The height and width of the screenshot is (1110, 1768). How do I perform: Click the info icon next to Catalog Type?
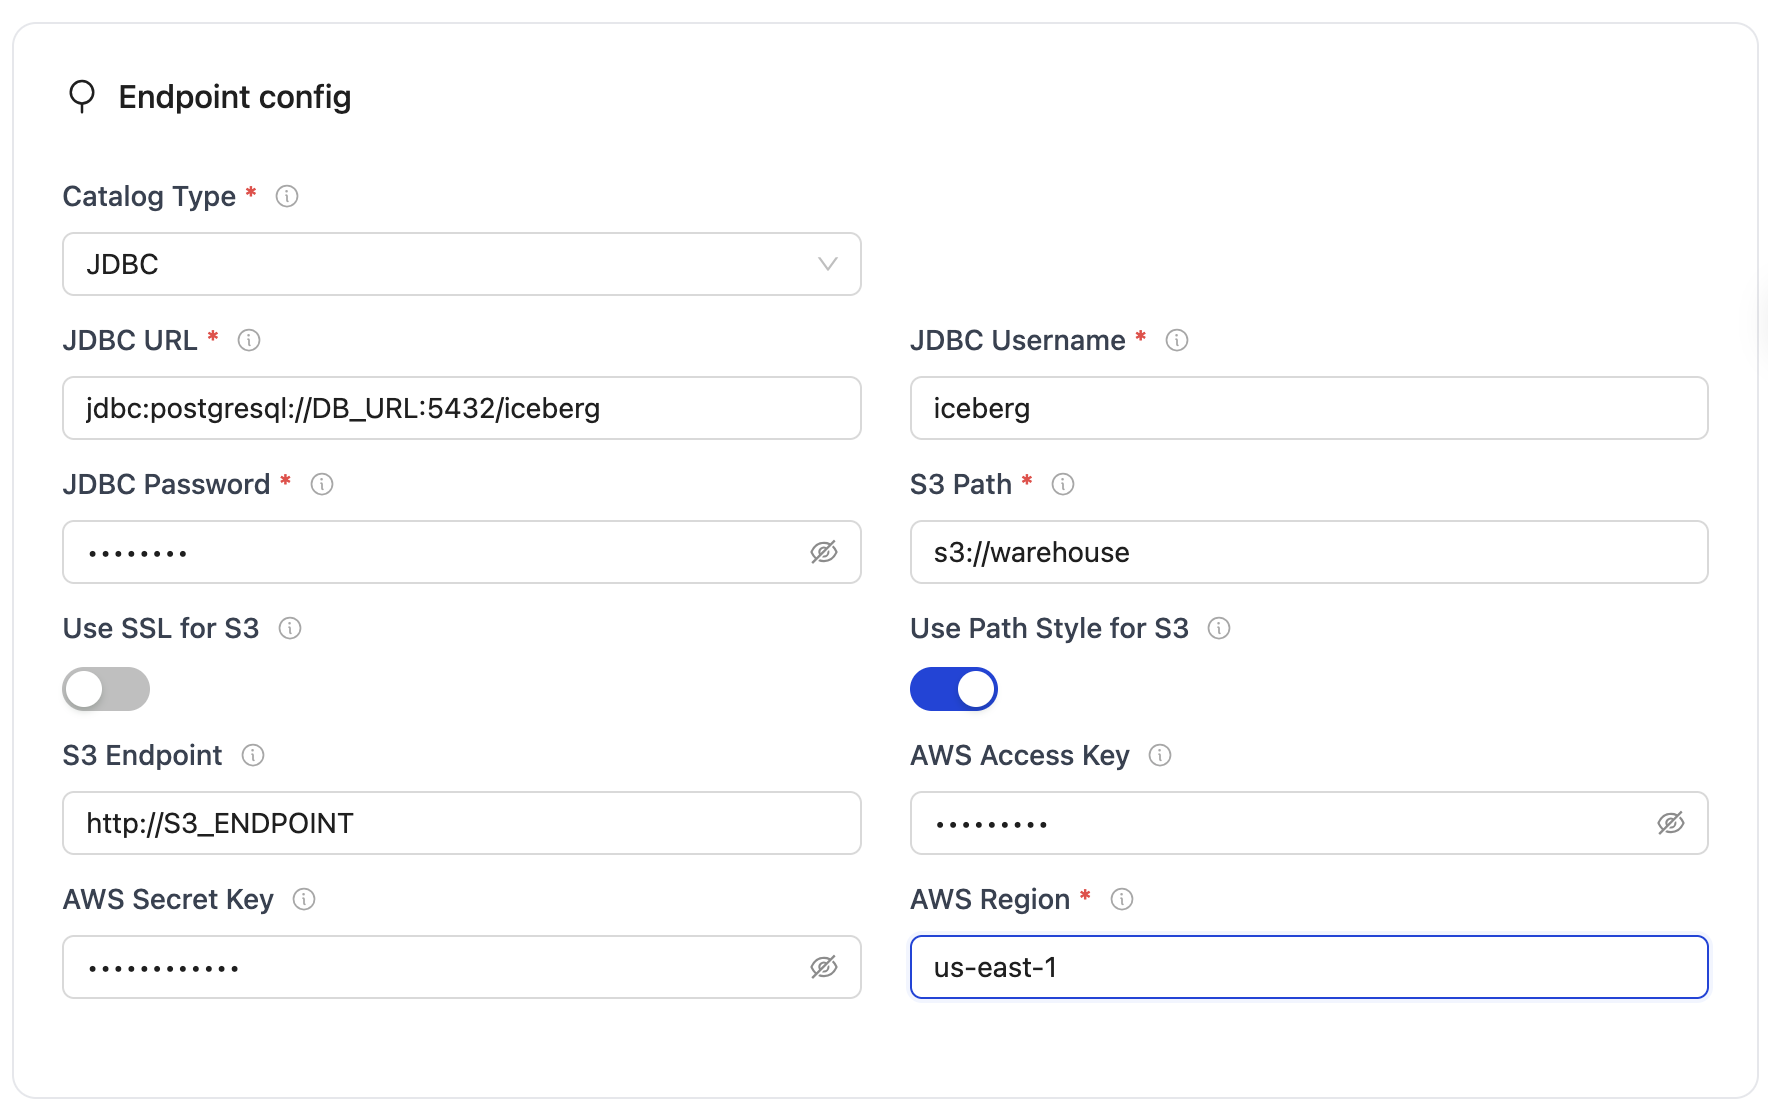click(x=287, y=196)
